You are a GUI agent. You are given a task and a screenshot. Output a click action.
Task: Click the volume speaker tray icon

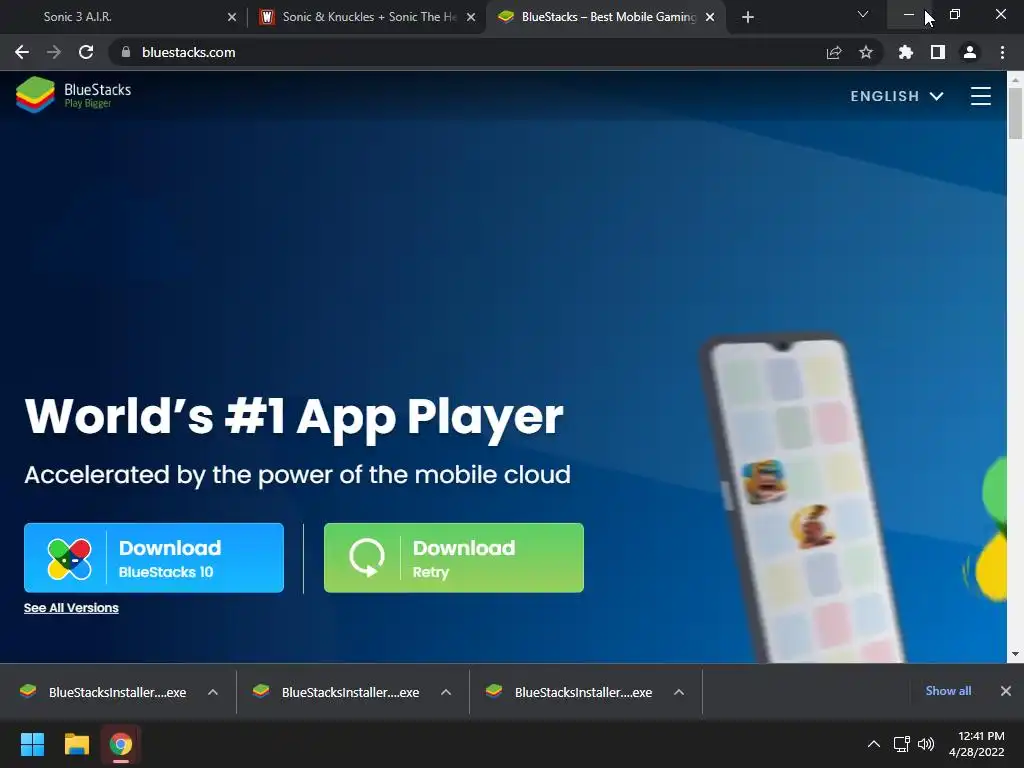point(926,744)
